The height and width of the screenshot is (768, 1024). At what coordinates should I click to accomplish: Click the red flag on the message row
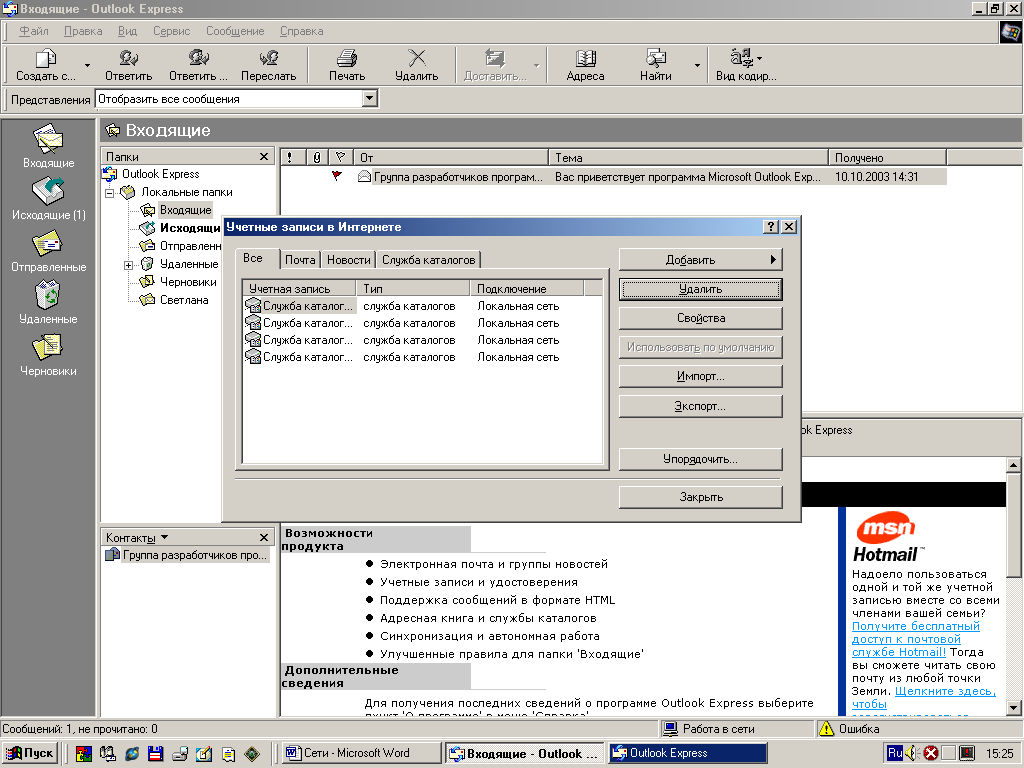pyautogui.click(x=337, y=176)
